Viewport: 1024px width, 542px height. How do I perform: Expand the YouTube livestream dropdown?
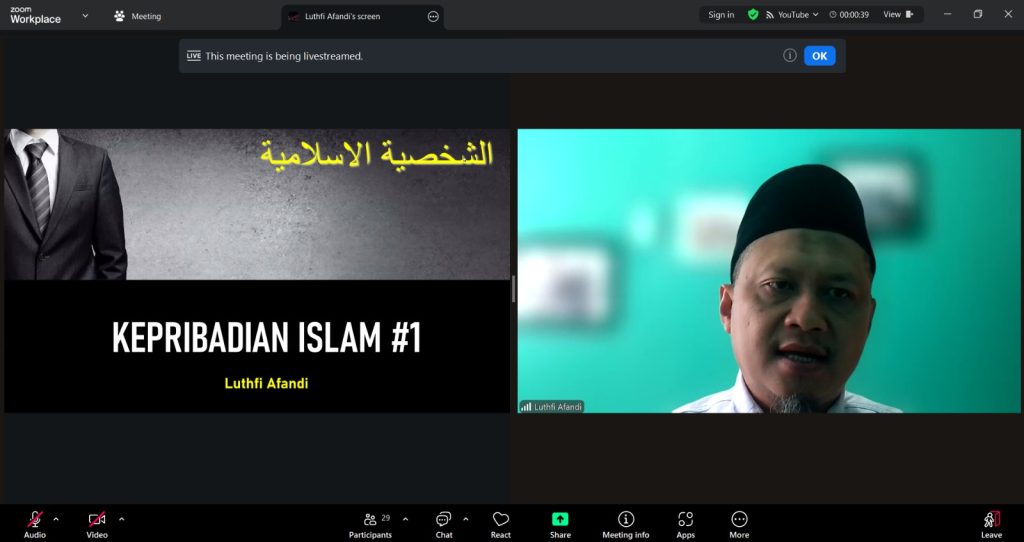pos(816,15)
